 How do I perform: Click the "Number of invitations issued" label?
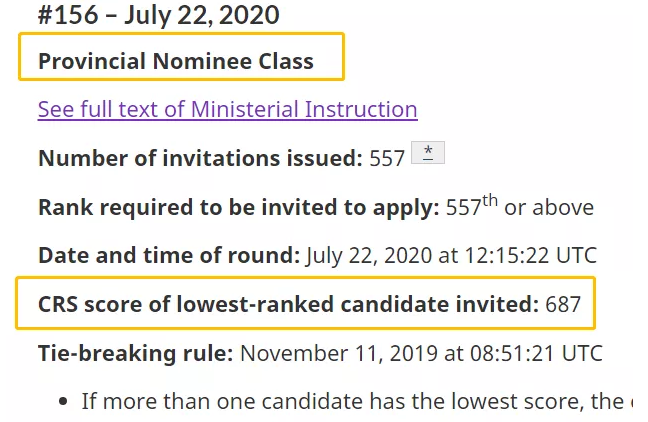[x=200, y=158]
